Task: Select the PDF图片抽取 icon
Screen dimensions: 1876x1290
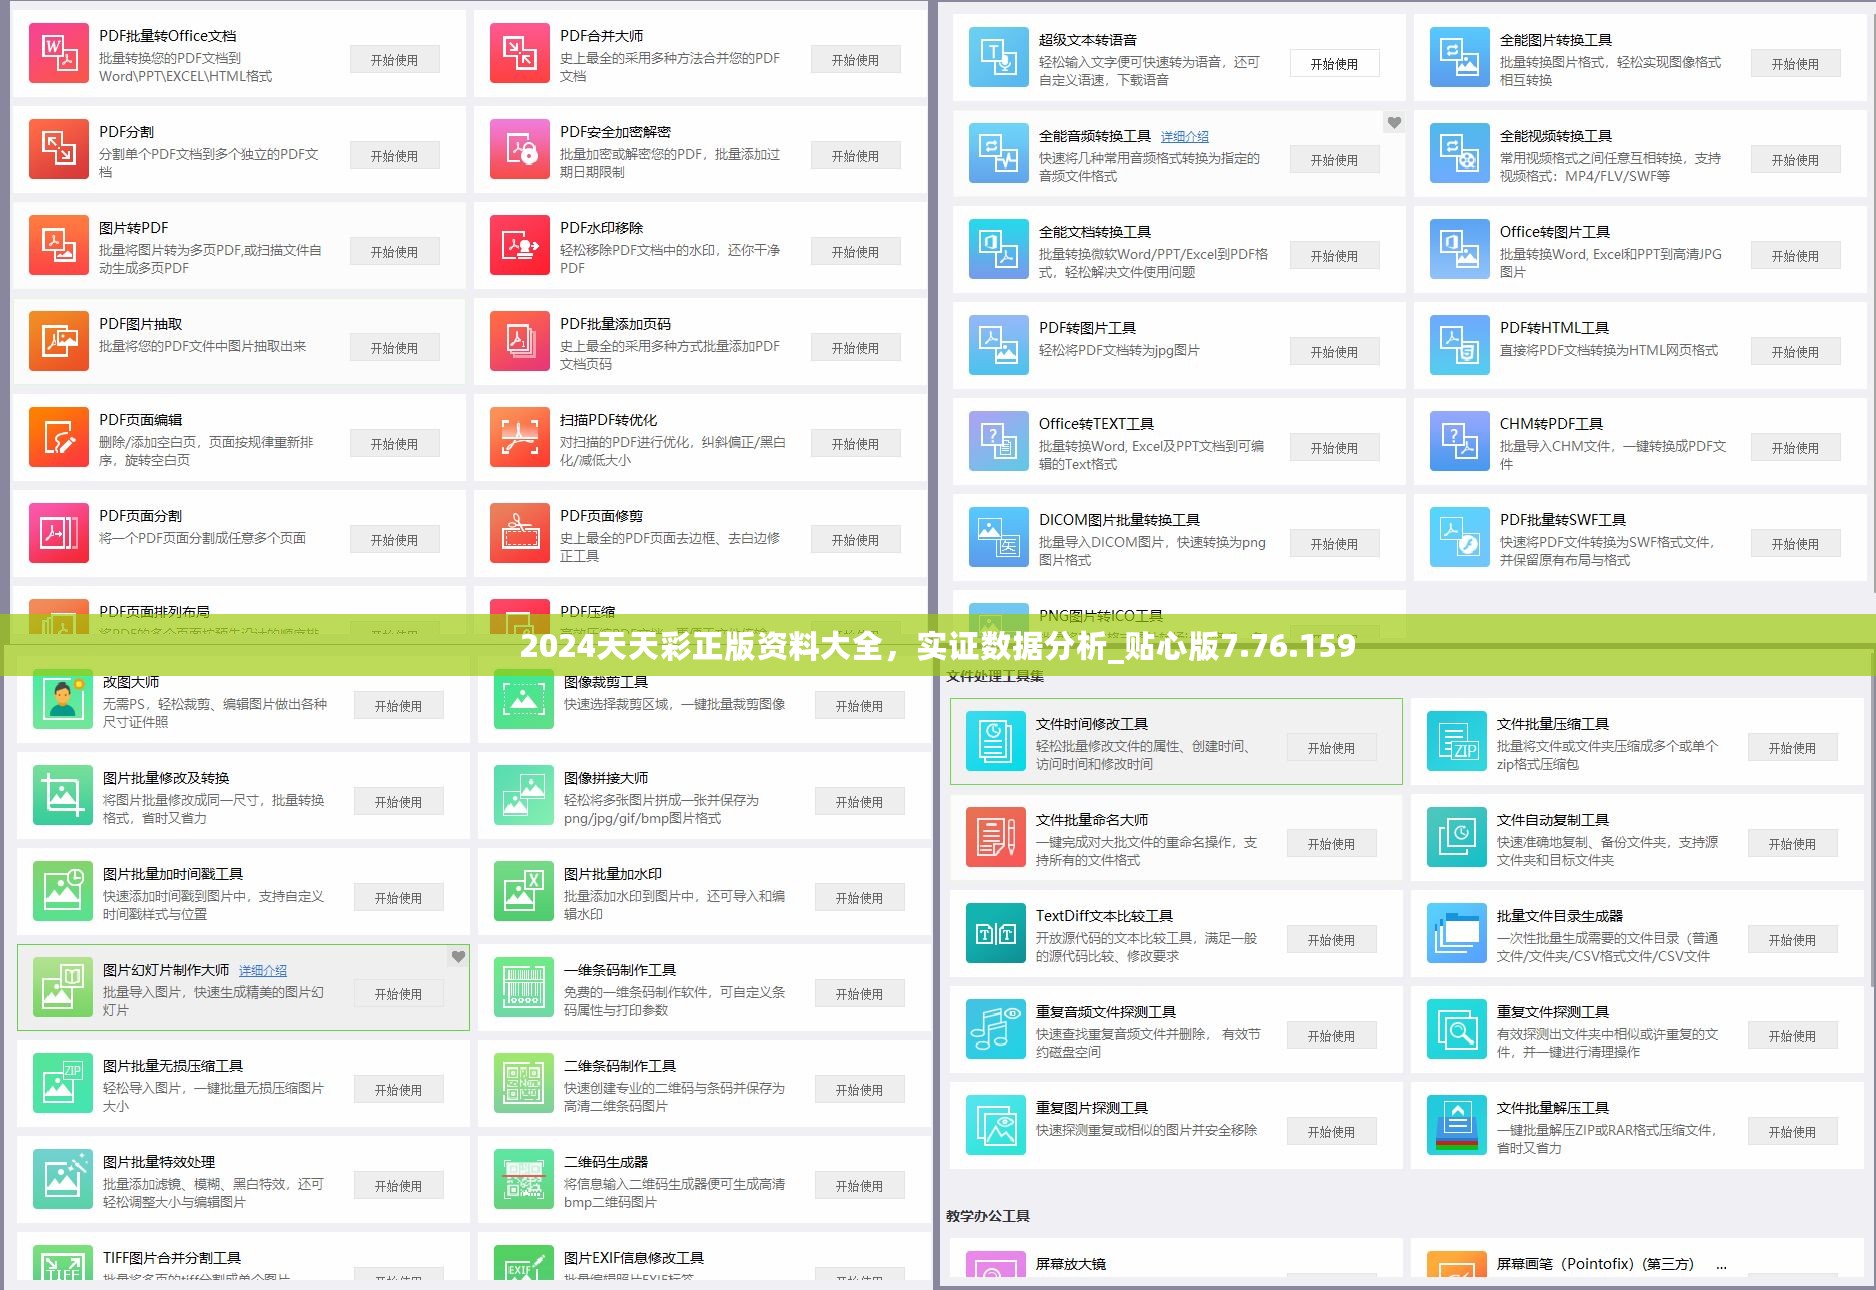Action: point(59,341)
